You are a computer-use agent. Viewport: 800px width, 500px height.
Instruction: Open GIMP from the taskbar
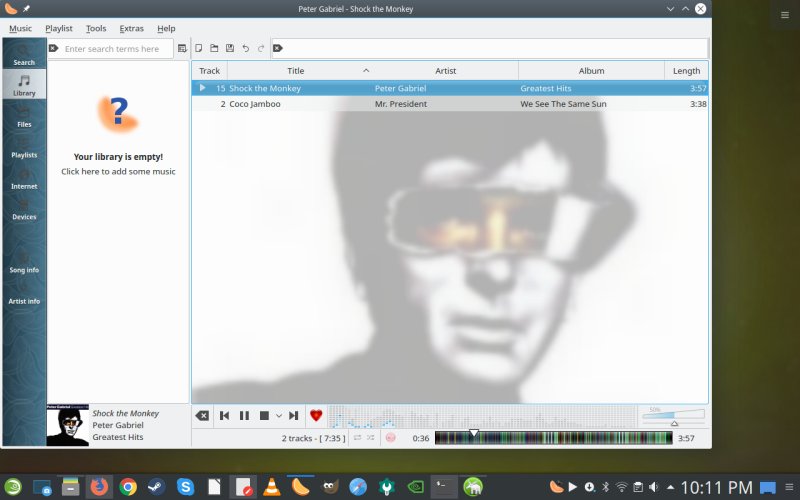[x=330, y=487]
